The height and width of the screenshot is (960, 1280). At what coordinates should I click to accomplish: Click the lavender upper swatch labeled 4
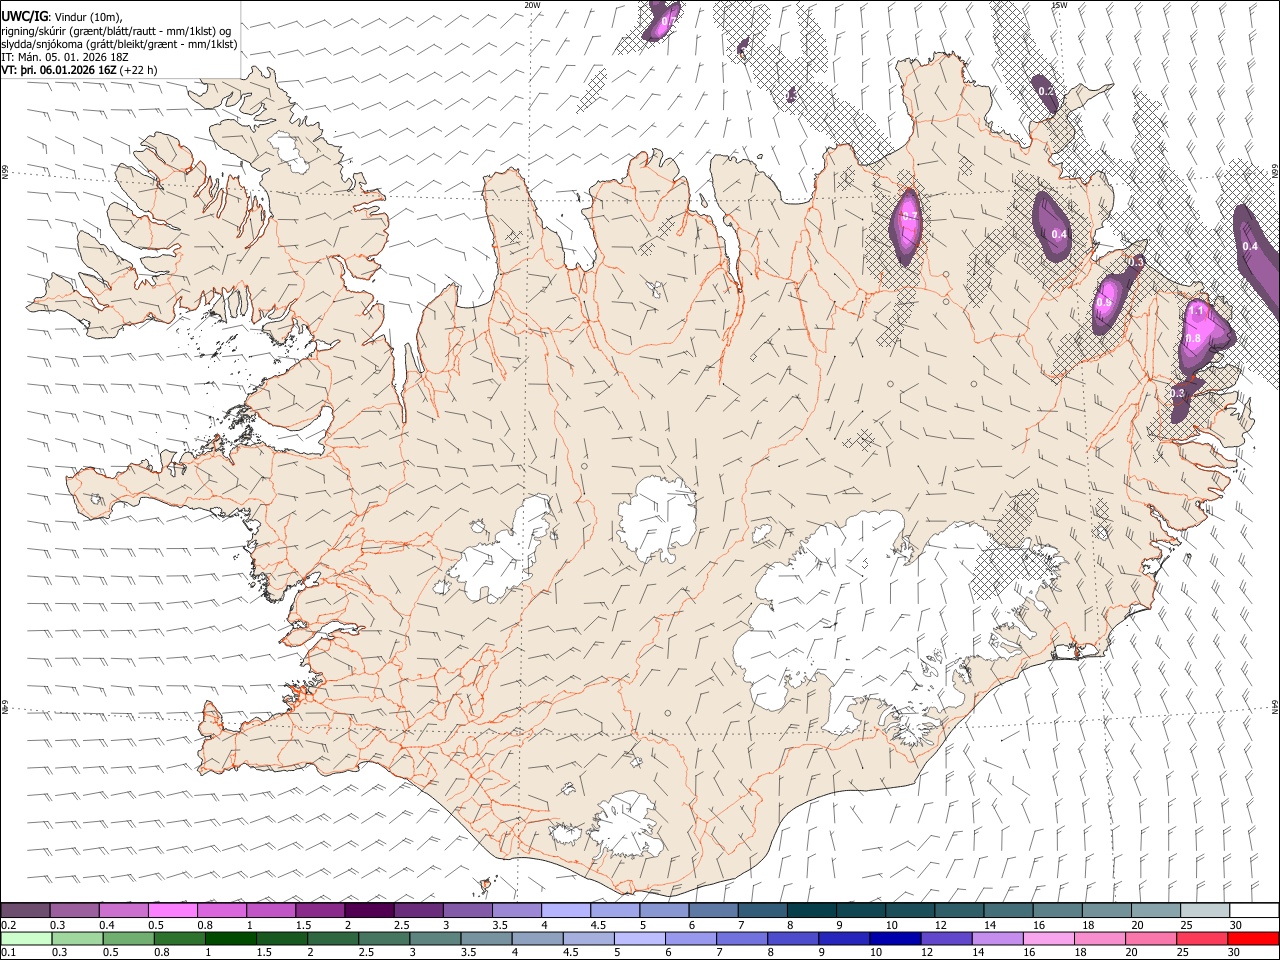566,910
